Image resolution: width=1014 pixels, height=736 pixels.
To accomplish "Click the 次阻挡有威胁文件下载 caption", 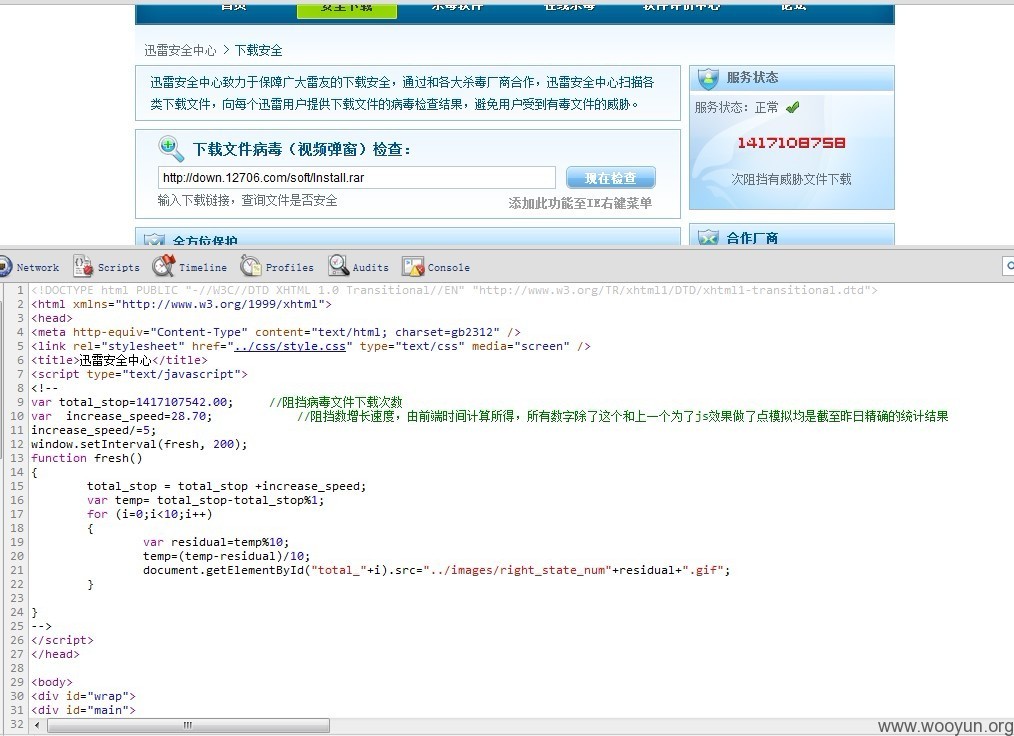I will [792, 179].
